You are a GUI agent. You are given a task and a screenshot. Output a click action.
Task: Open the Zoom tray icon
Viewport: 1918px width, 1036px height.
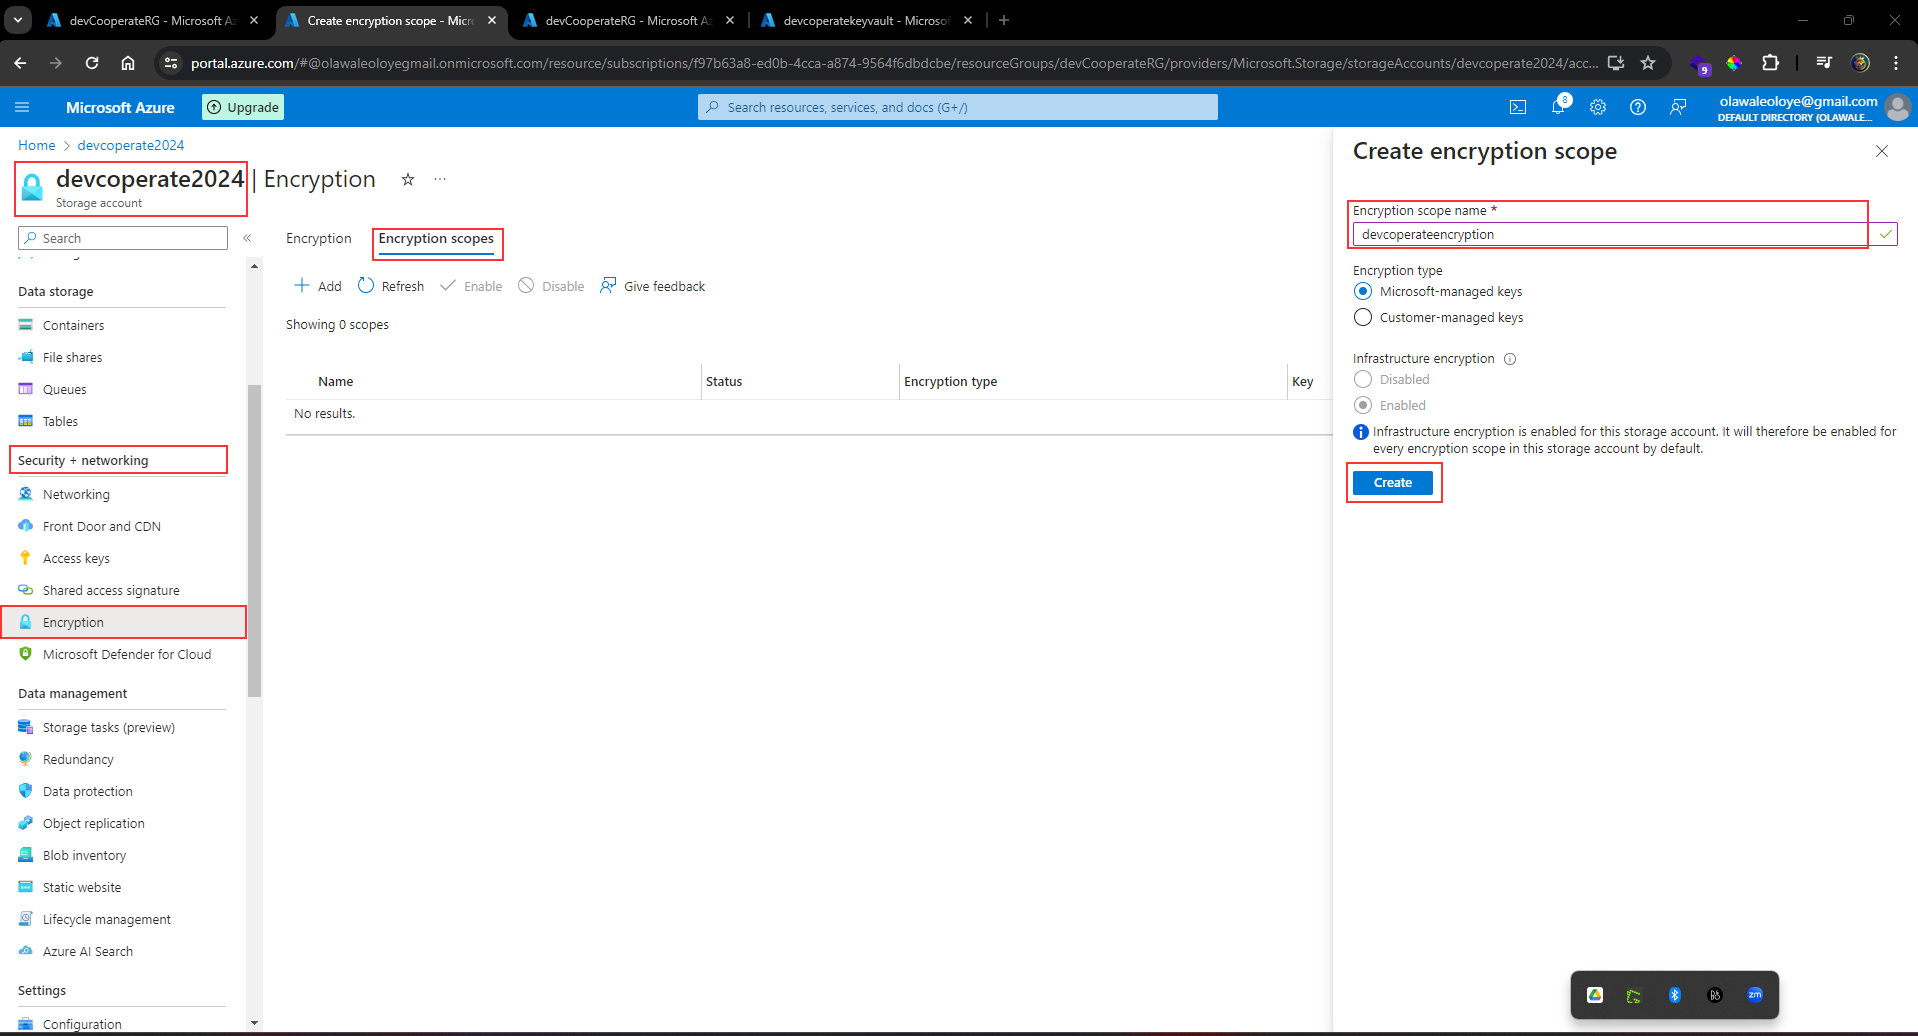coord(1755,995)
